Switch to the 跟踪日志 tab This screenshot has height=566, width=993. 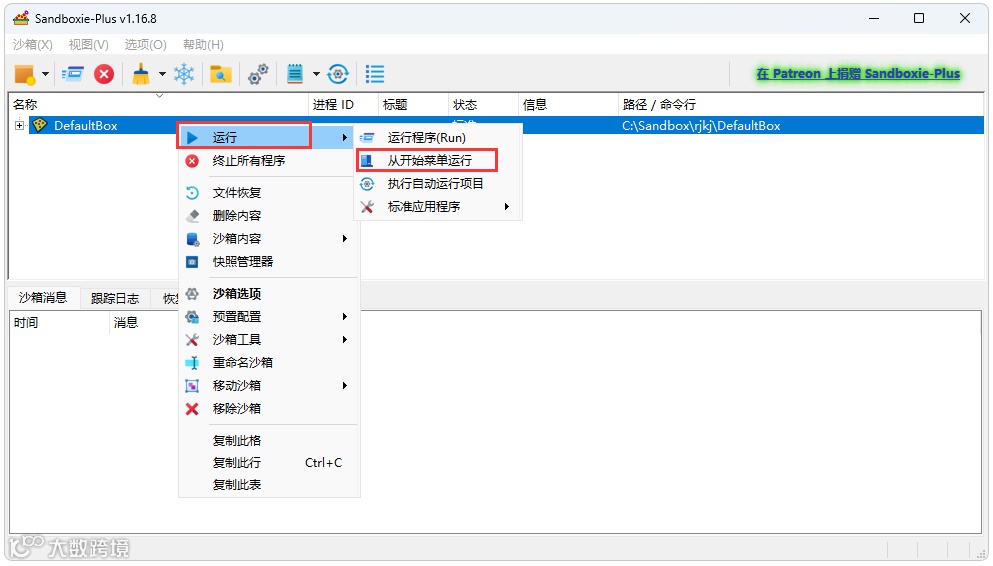(x=115, y=298)
